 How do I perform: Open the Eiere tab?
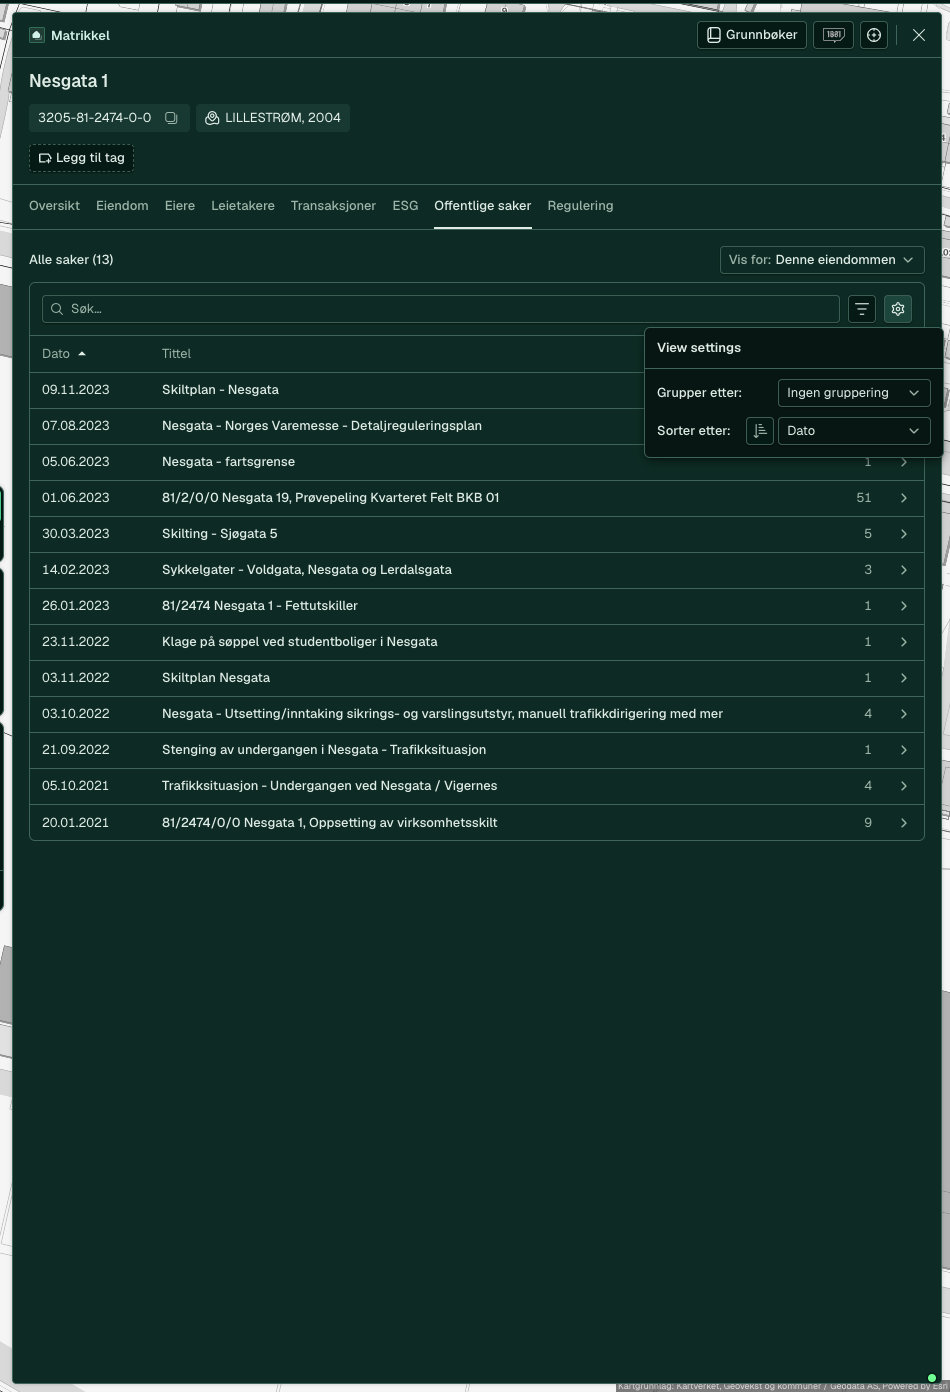[x=180, y=206]
